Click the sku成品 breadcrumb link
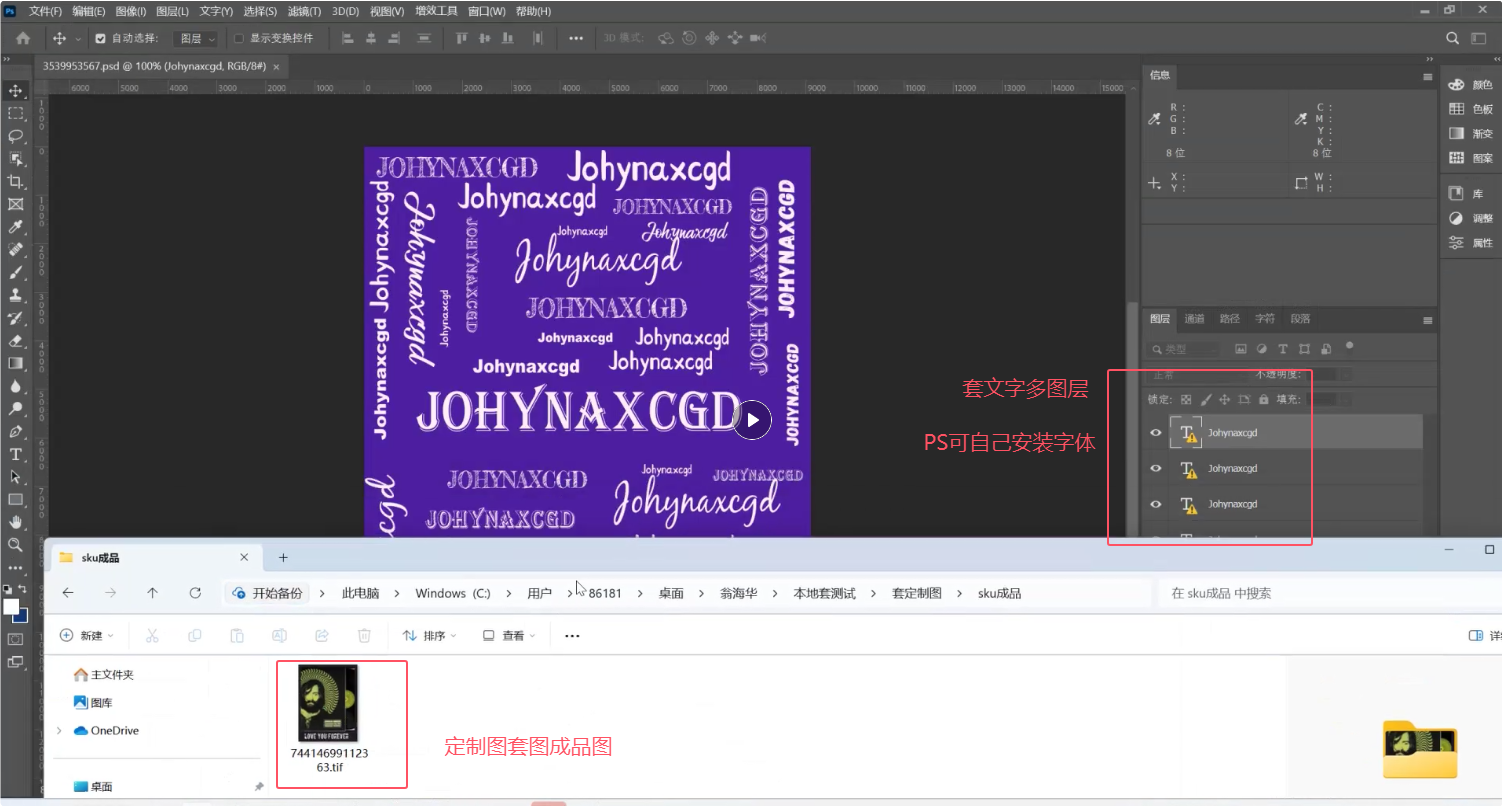Screen dimensions: 1502x806 (998, 592)
